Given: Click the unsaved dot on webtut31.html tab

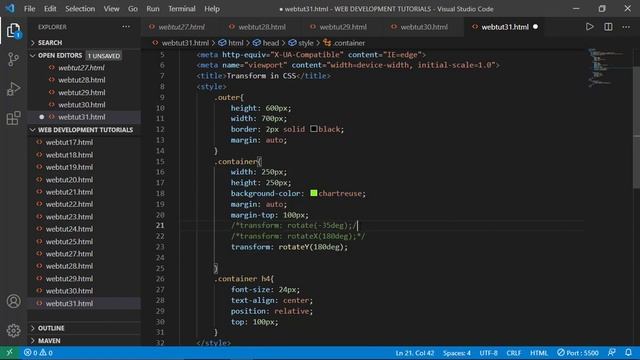Looking at the screenshot, I should [535, 27].
